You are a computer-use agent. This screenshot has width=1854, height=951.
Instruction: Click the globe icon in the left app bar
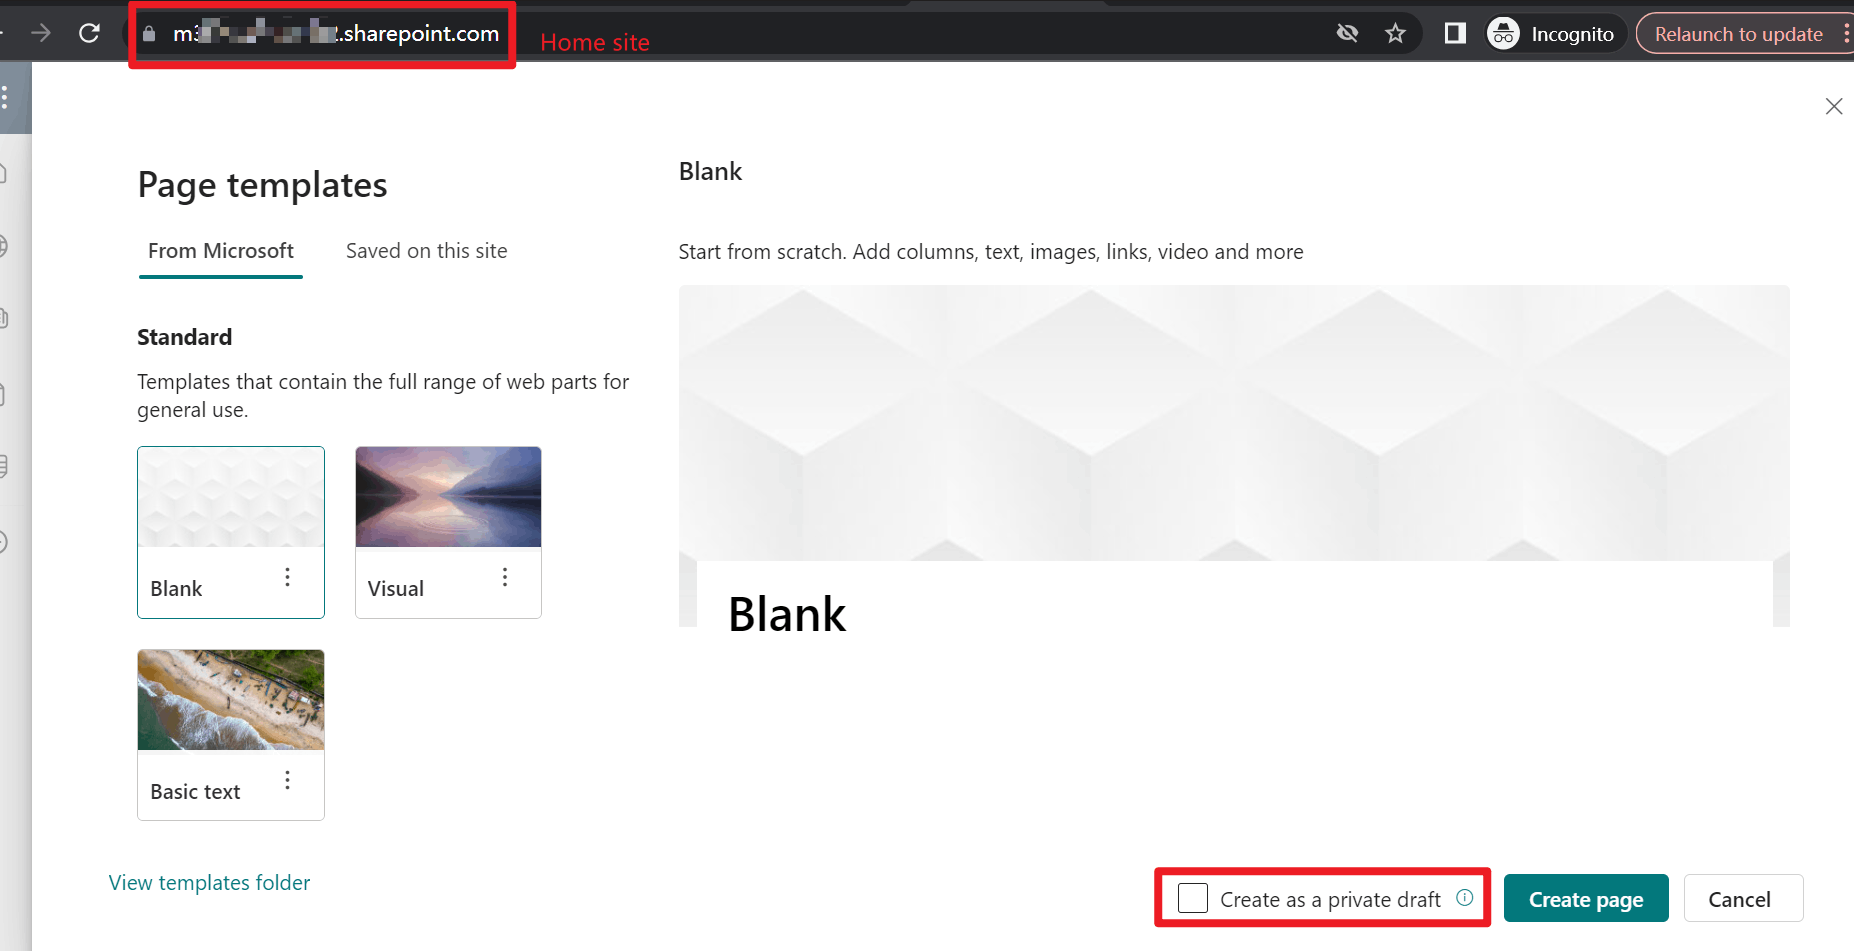click(x=3, y=247)
